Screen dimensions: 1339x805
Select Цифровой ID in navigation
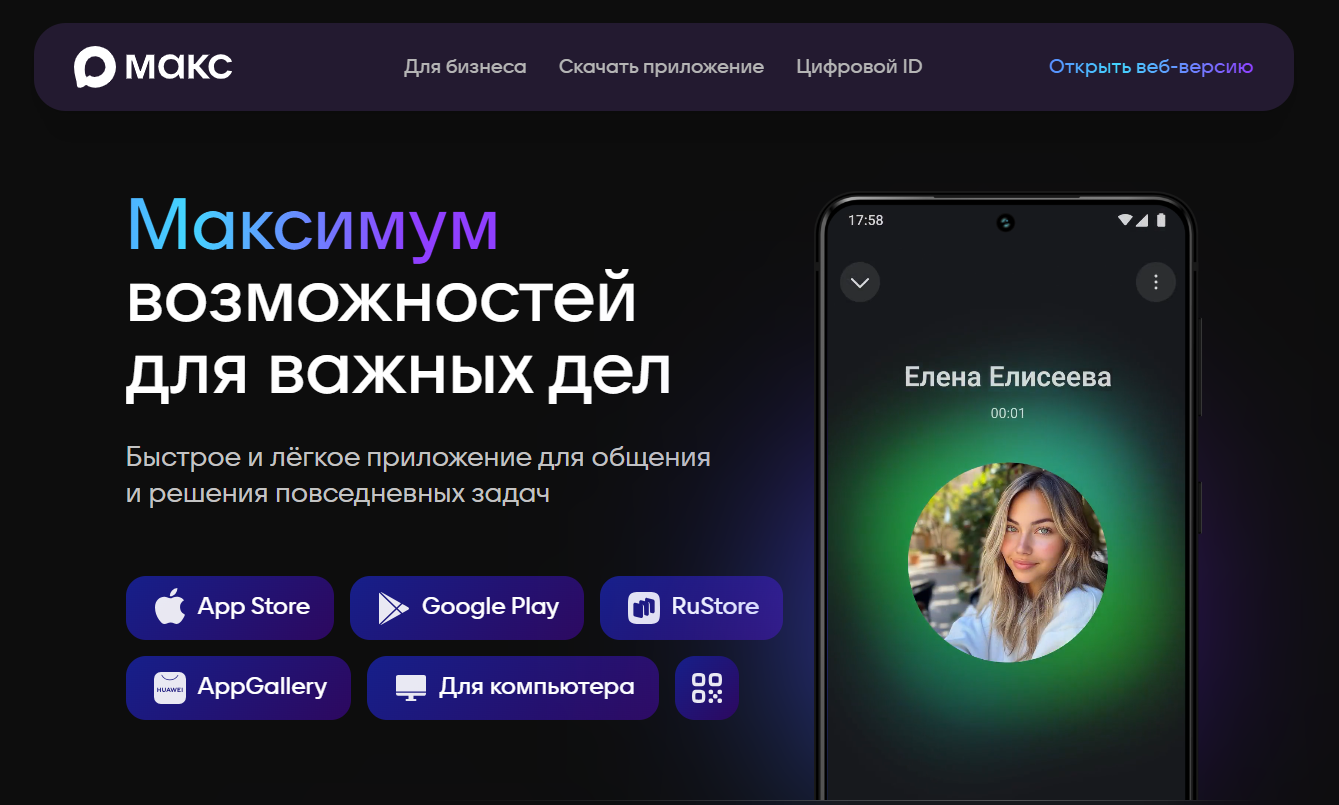point(859,67)
